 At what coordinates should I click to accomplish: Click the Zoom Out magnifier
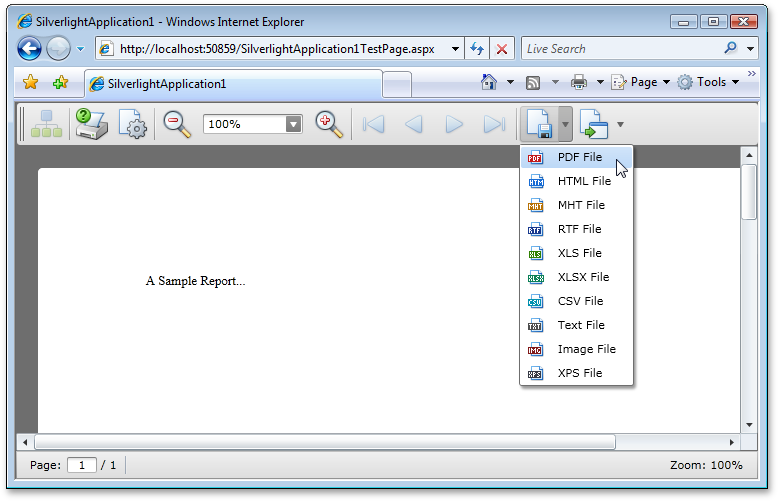click(x=177, y=124)
